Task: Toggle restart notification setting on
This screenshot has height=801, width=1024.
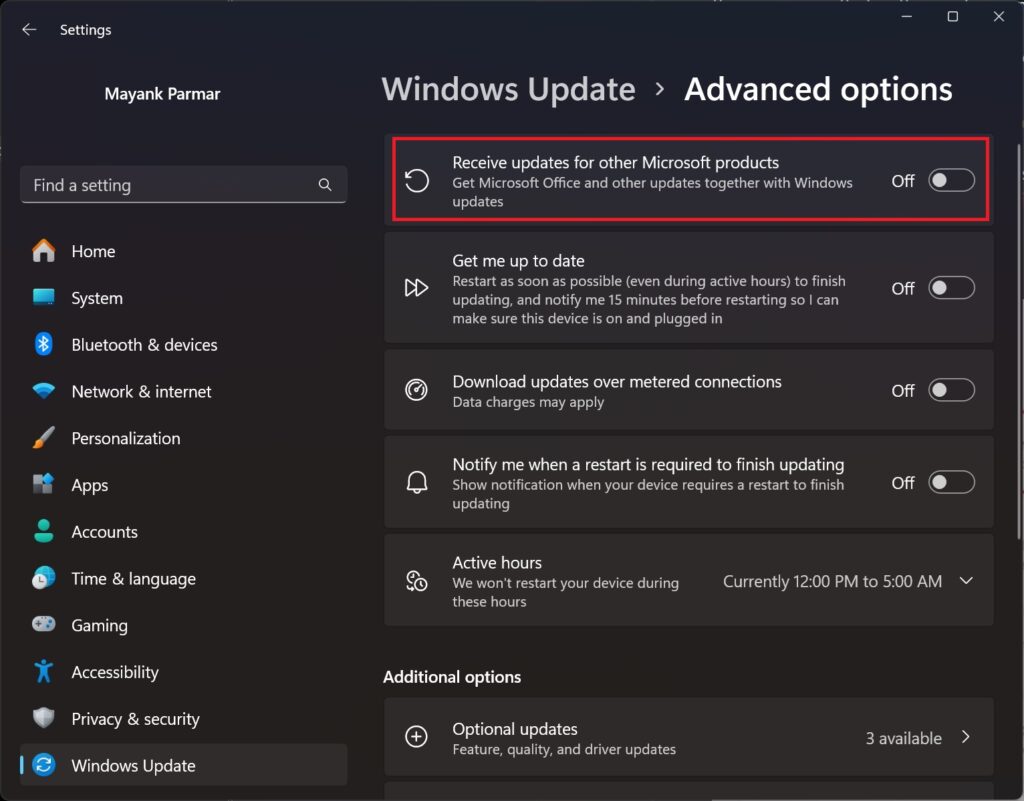Action: click(x=950, y=482)
